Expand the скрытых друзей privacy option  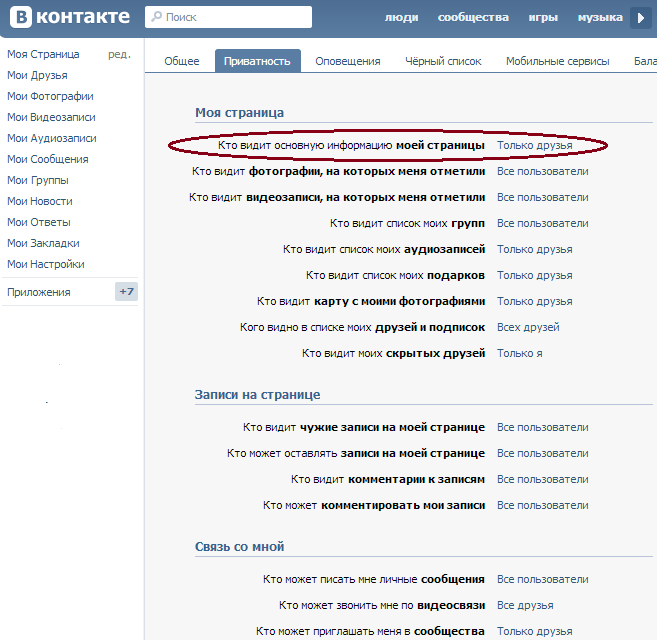[519, 353]
